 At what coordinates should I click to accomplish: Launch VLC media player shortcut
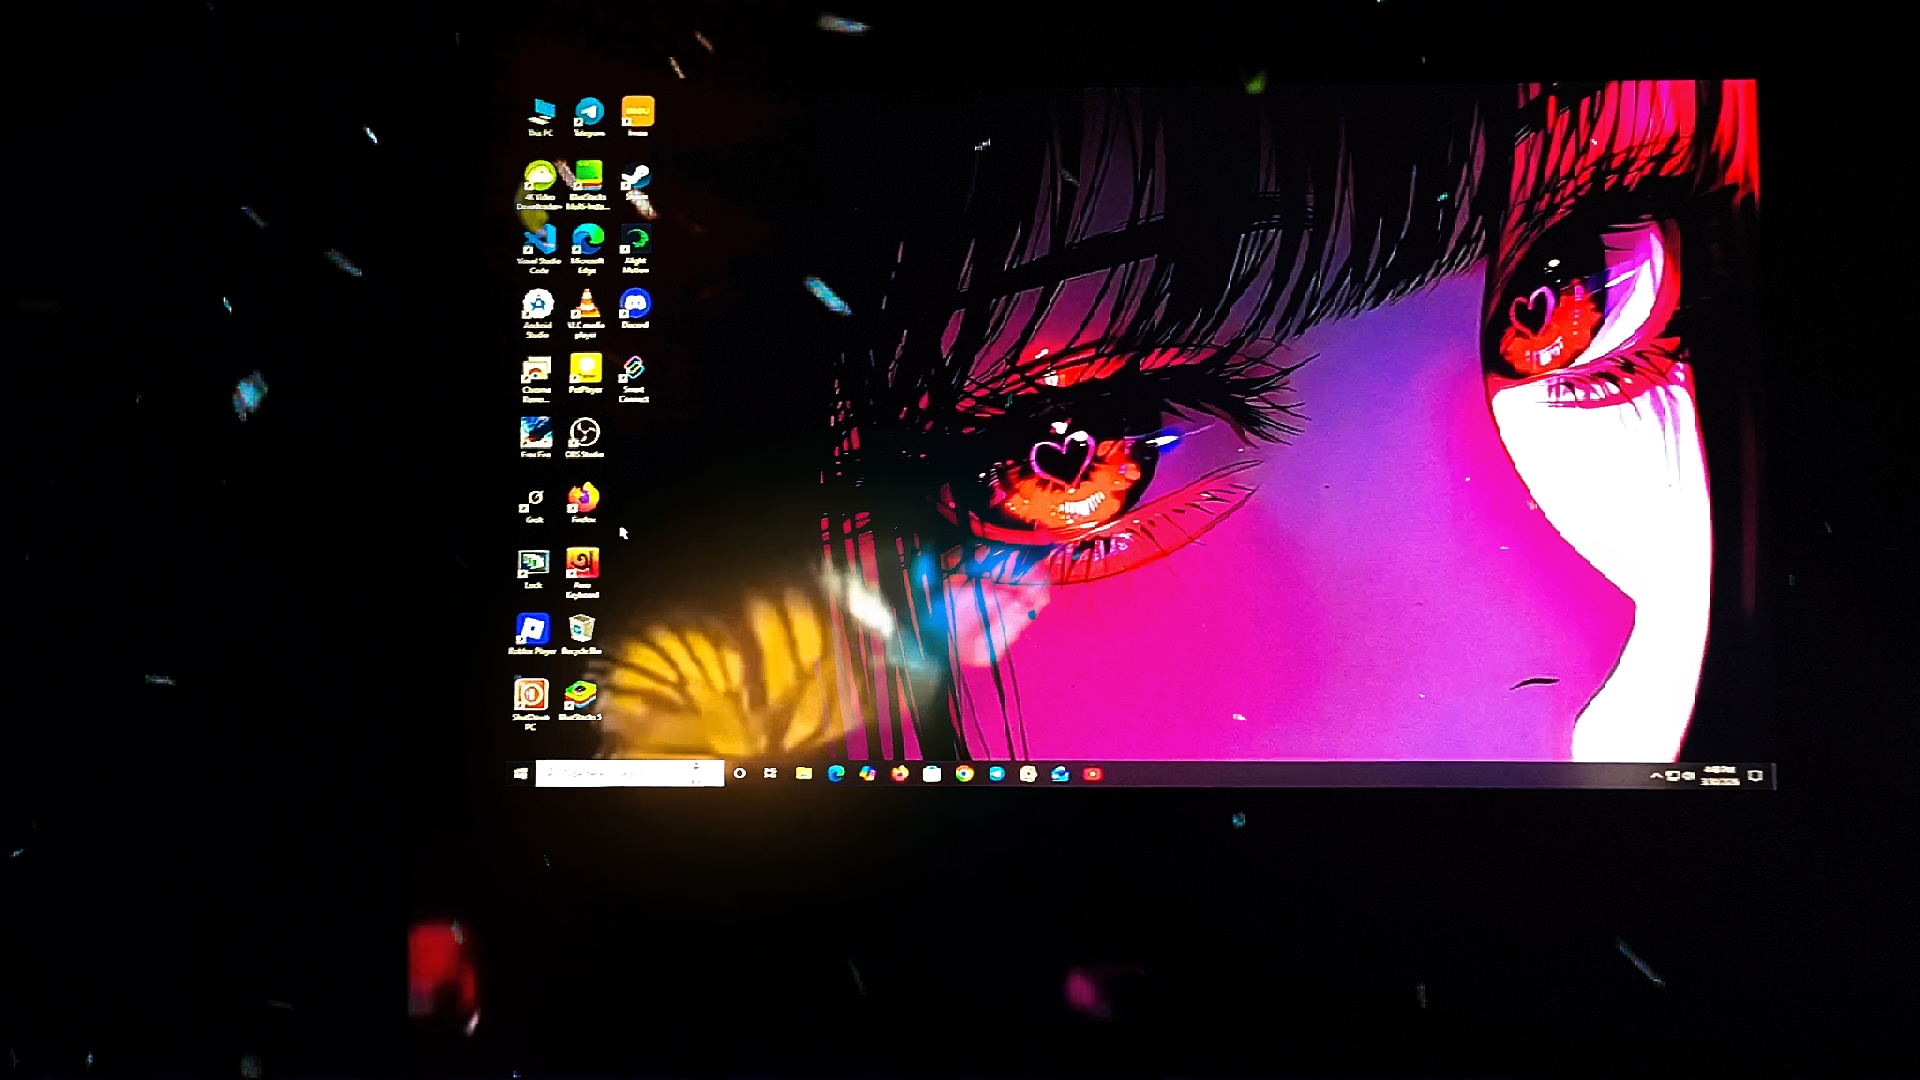(x=587, y=313)
